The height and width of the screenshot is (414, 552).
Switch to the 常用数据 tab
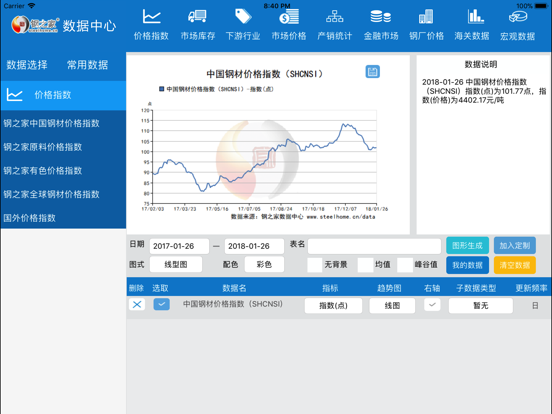click(87, 65)
